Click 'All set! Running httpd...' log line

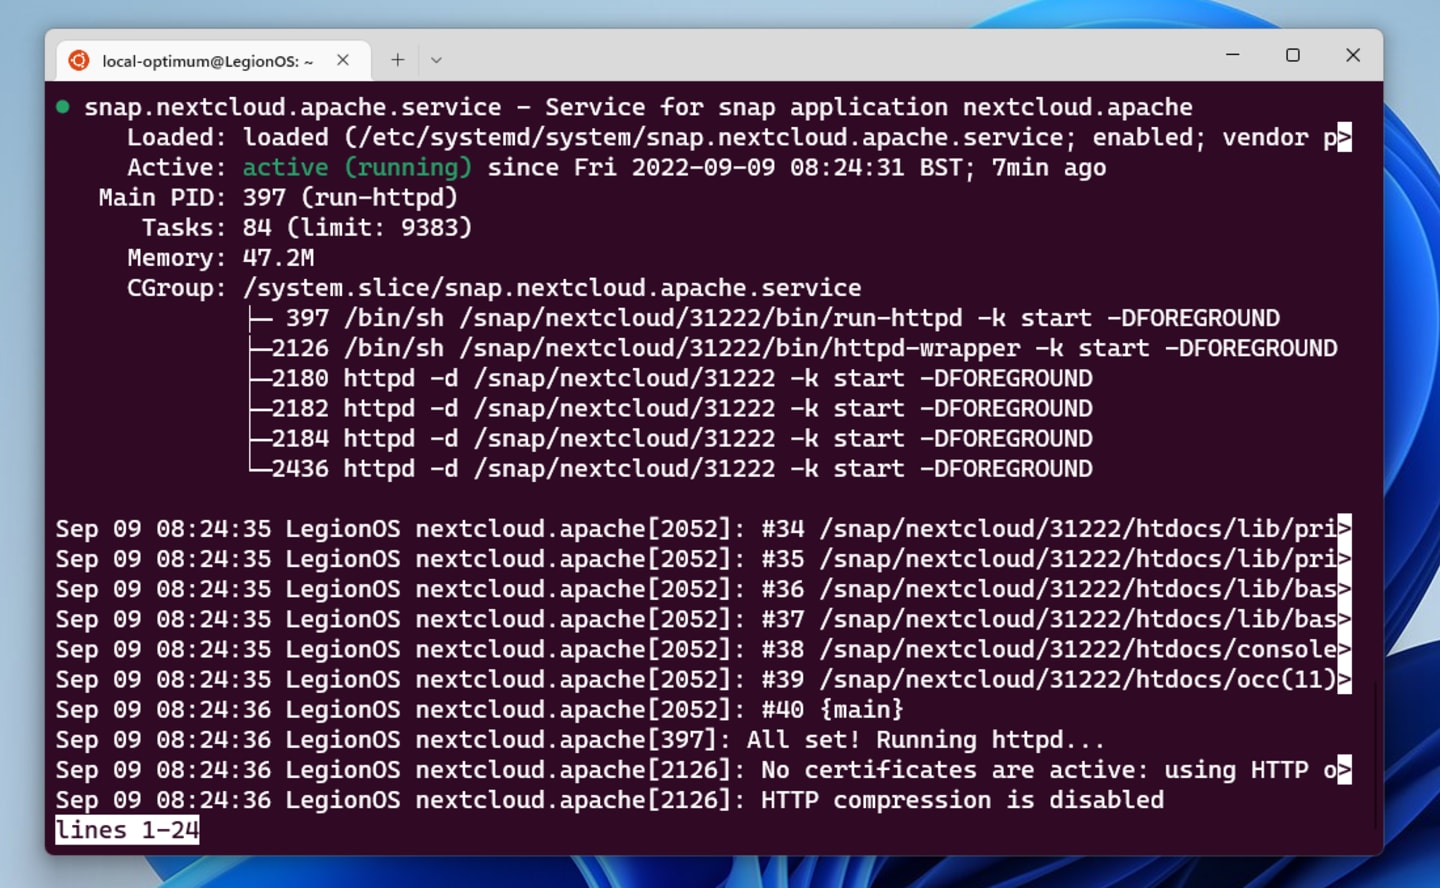(580, 739)
